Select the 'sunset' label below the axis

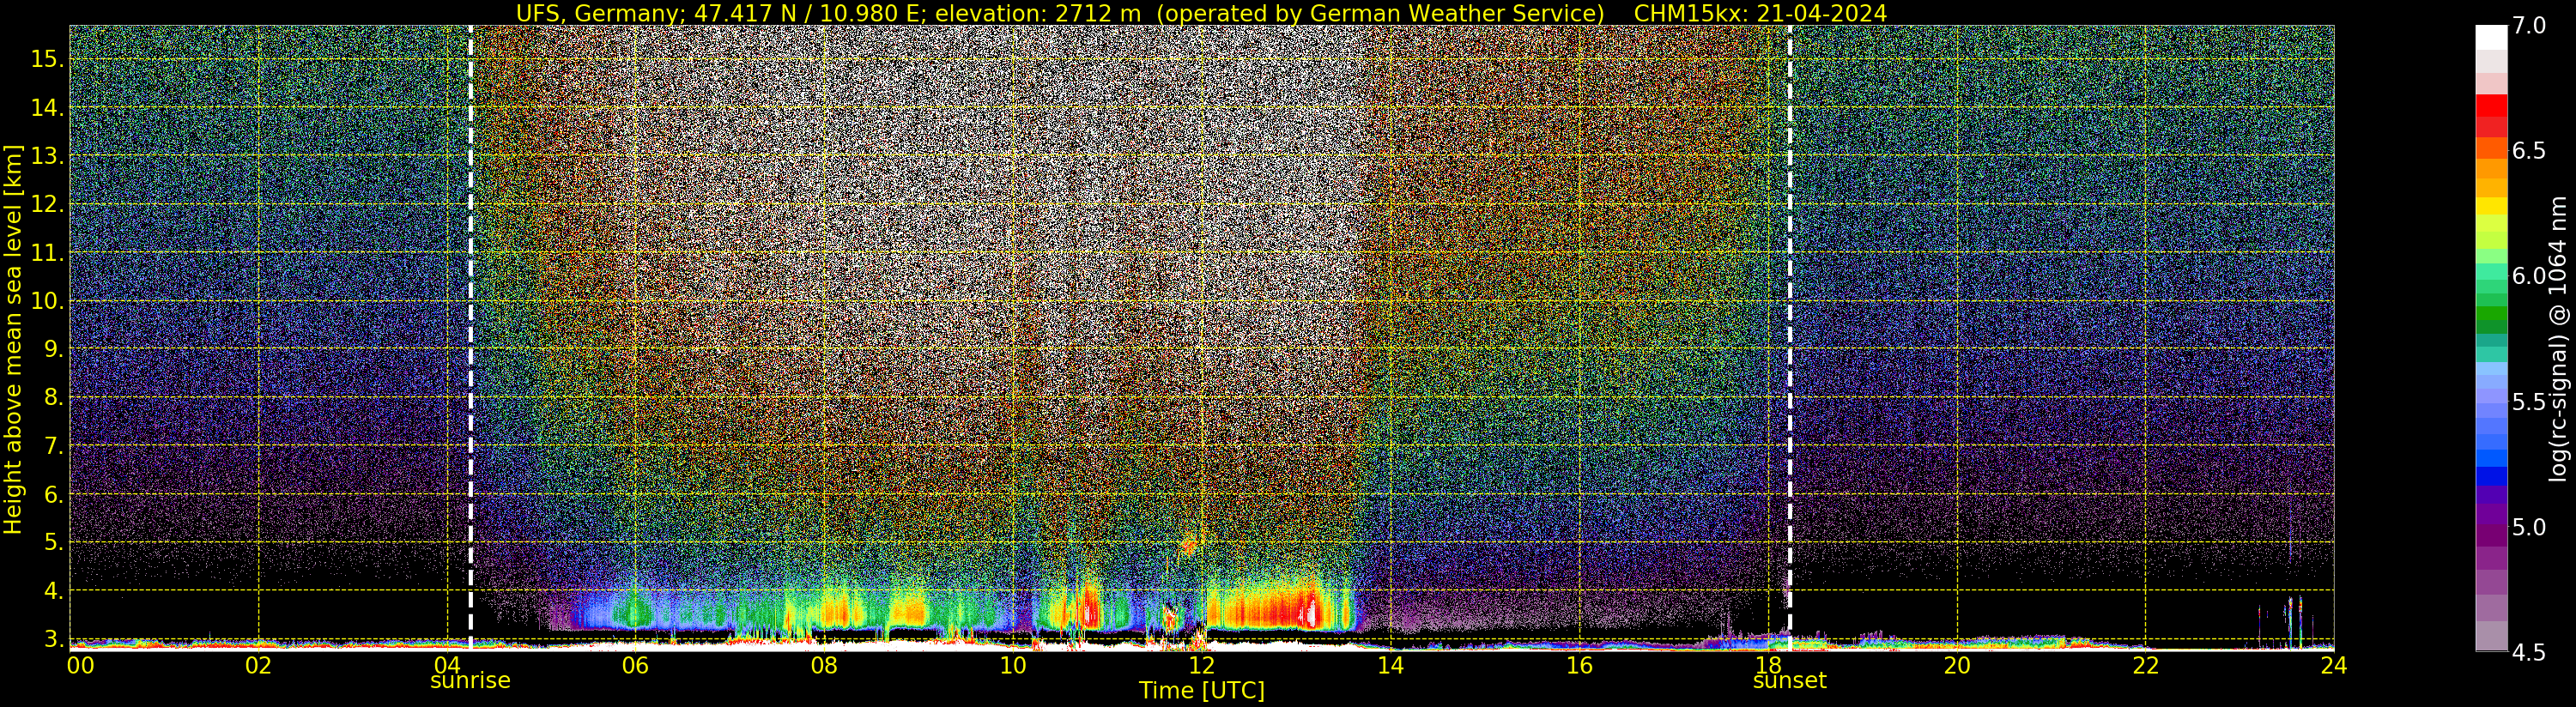1789,681
